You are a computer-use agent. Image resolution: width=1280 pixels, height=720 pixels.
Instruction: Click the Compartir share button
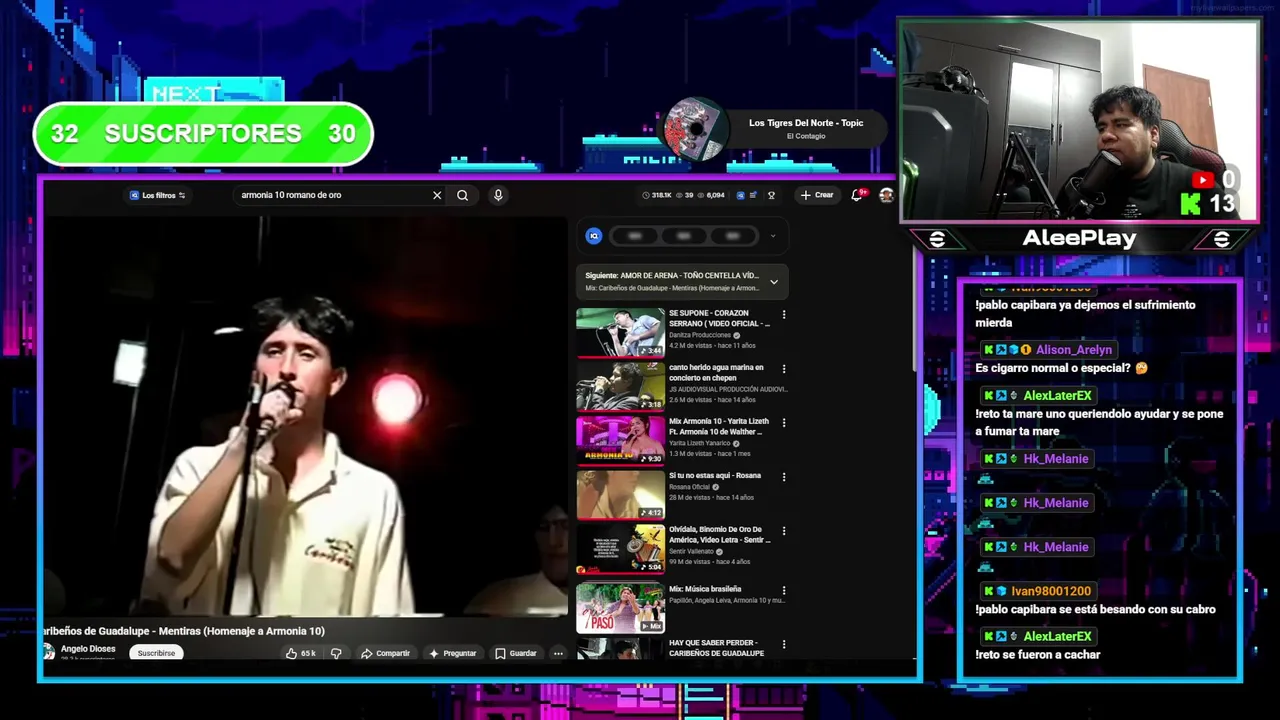click(x=386, y=653)
